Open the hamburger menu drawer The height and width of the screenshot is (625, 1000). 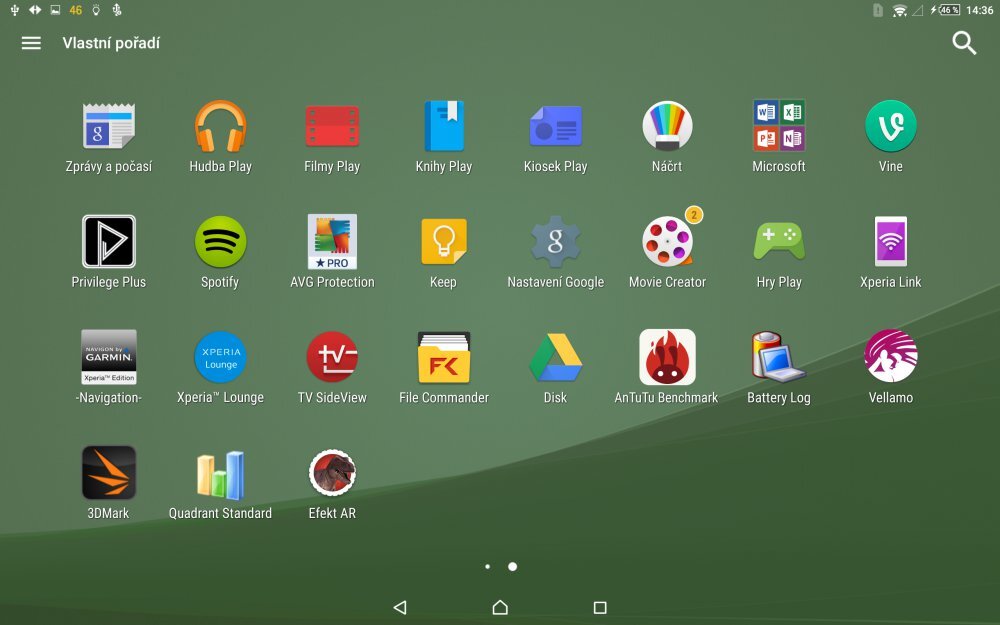point(31,43)
